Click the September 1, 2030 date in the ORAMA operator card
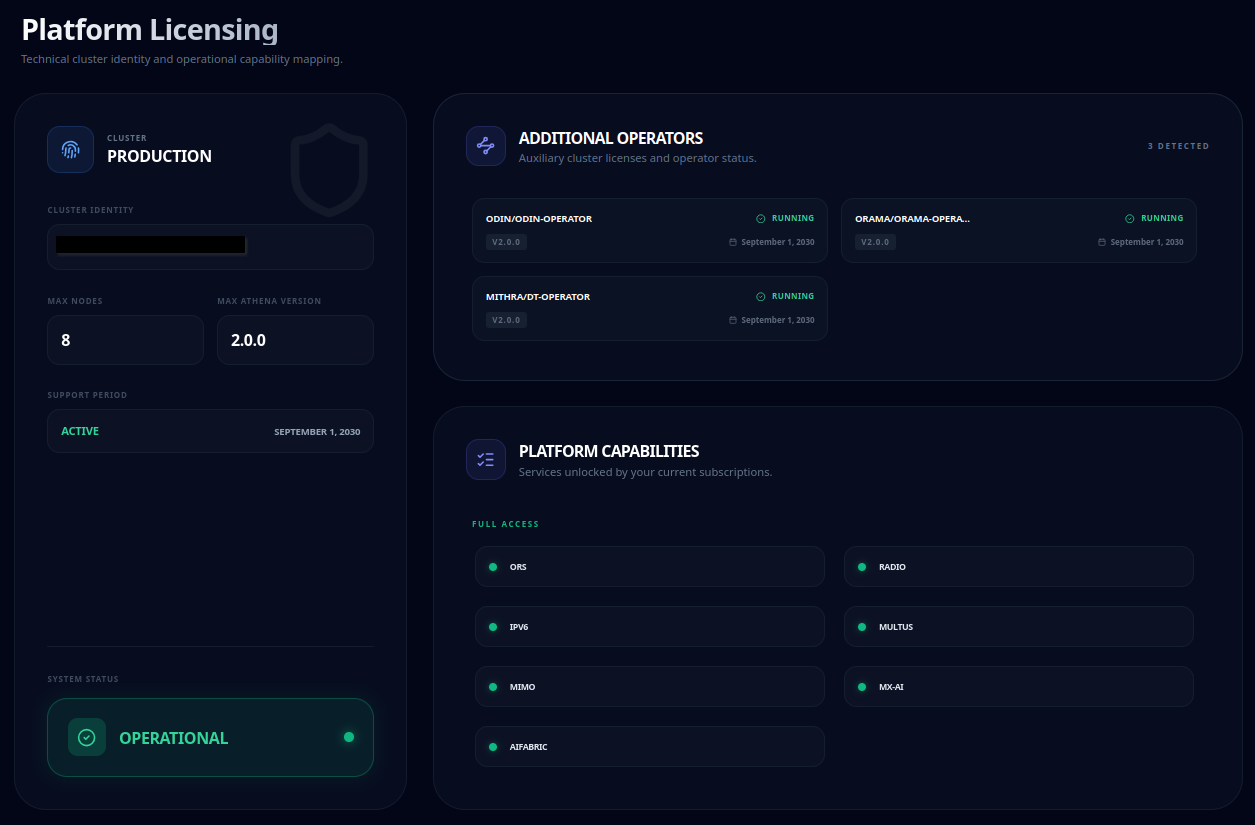The height and width of the screenshot is (825, 1255). 1147,242
